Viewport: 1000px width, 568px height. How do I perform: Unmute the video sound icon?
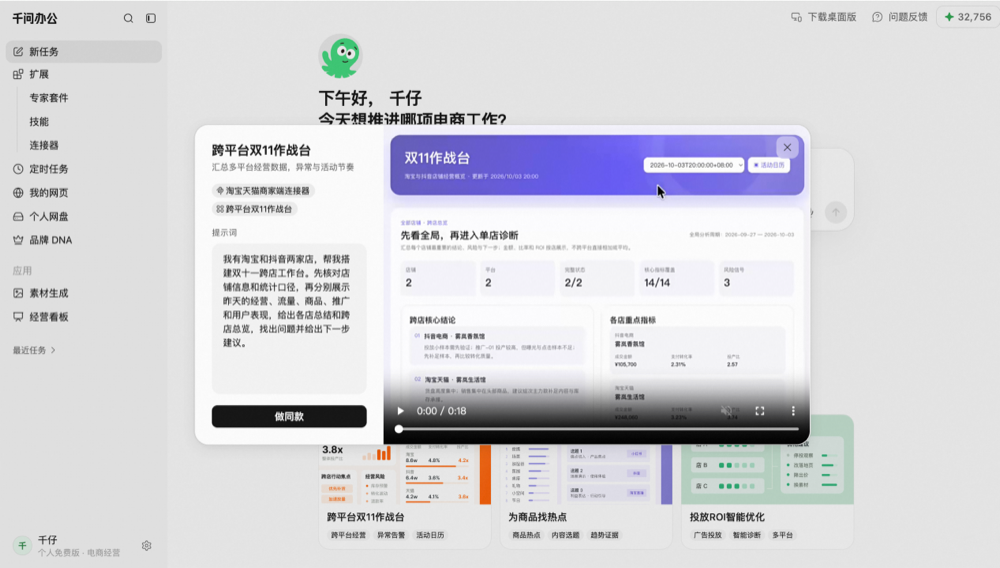click(726, 411)
